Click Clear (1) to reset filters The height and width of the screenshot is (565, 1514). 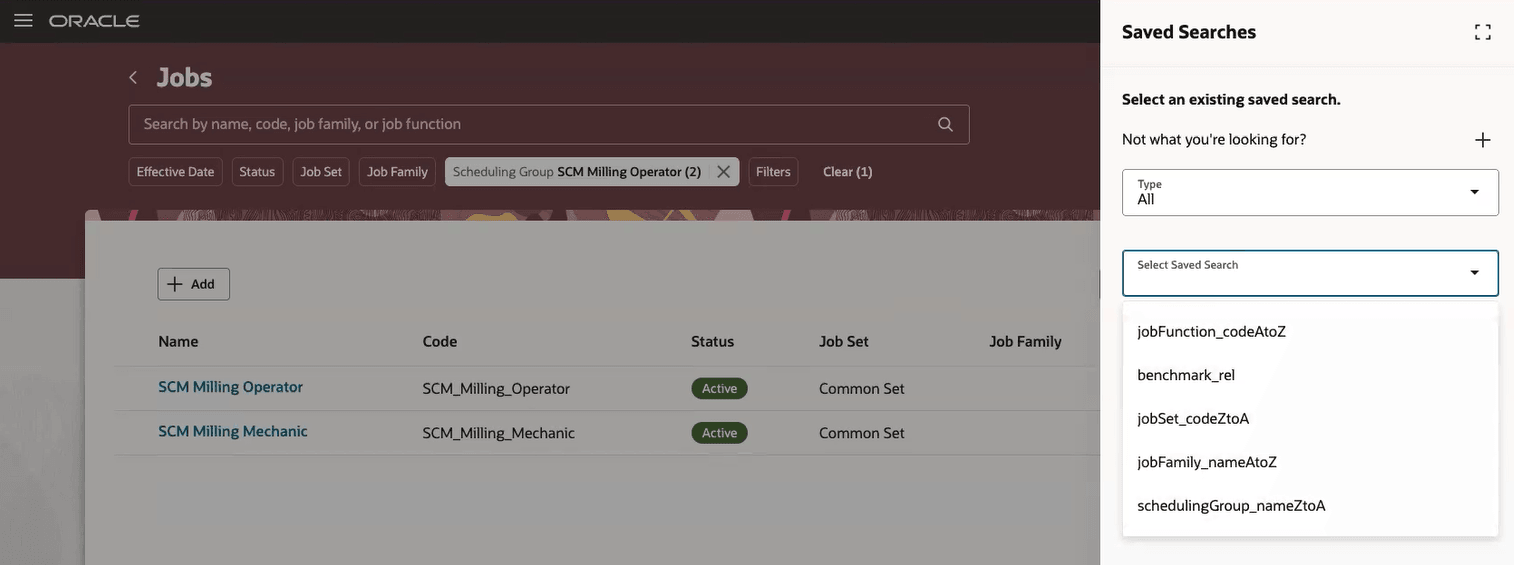click(847, 172)
